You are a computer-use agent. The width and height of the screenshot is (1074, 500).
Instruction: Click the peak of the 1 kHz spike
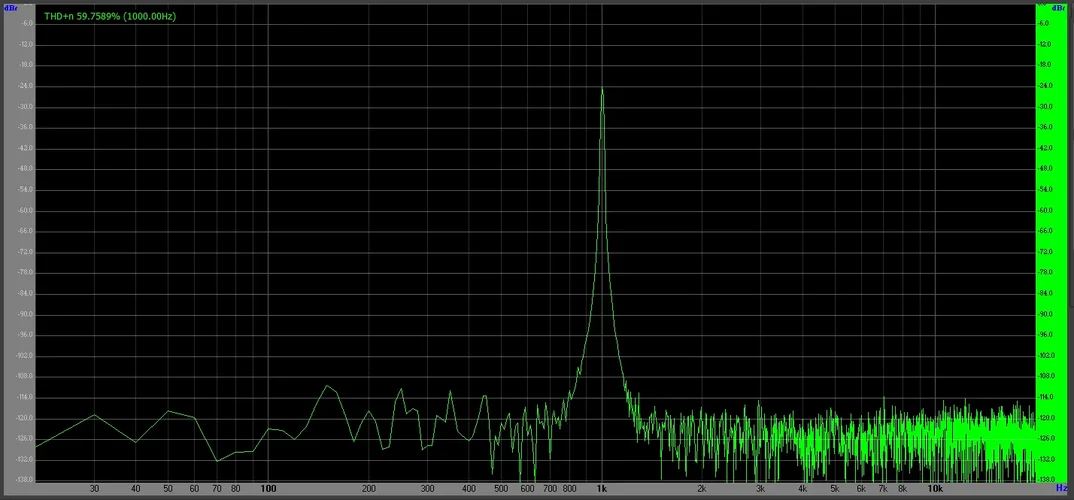[602, 90]
